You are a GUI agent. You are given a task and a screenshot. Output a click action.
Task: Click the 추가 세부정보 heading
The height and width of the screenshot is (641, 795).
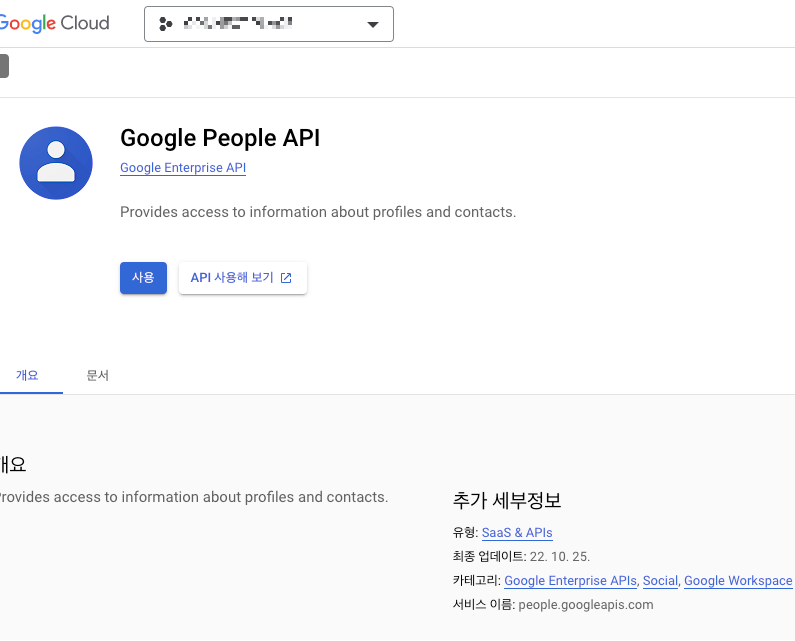click(507, 501)
